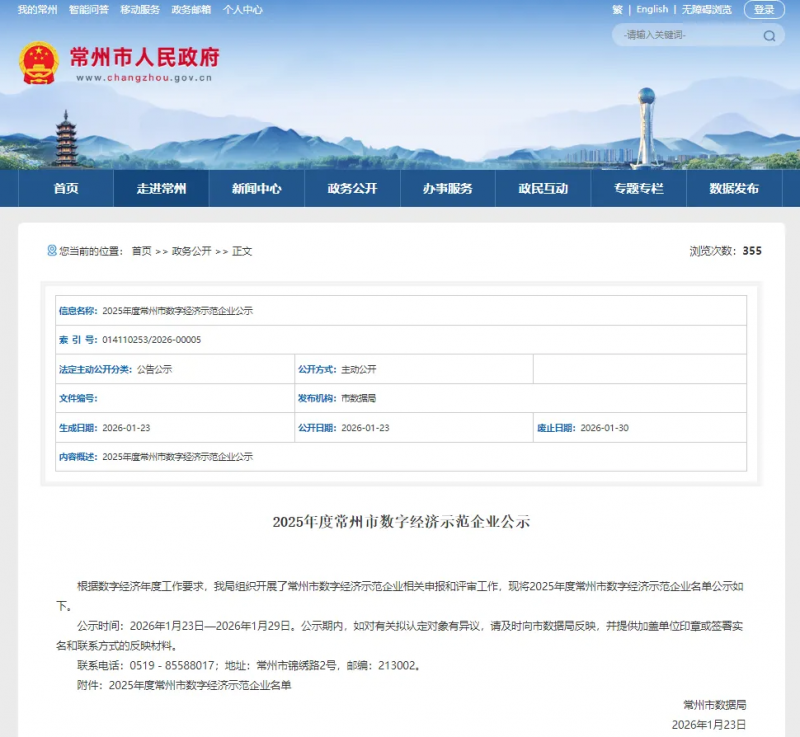Switch to 繁 traditional Chinese display

point(618,9)
